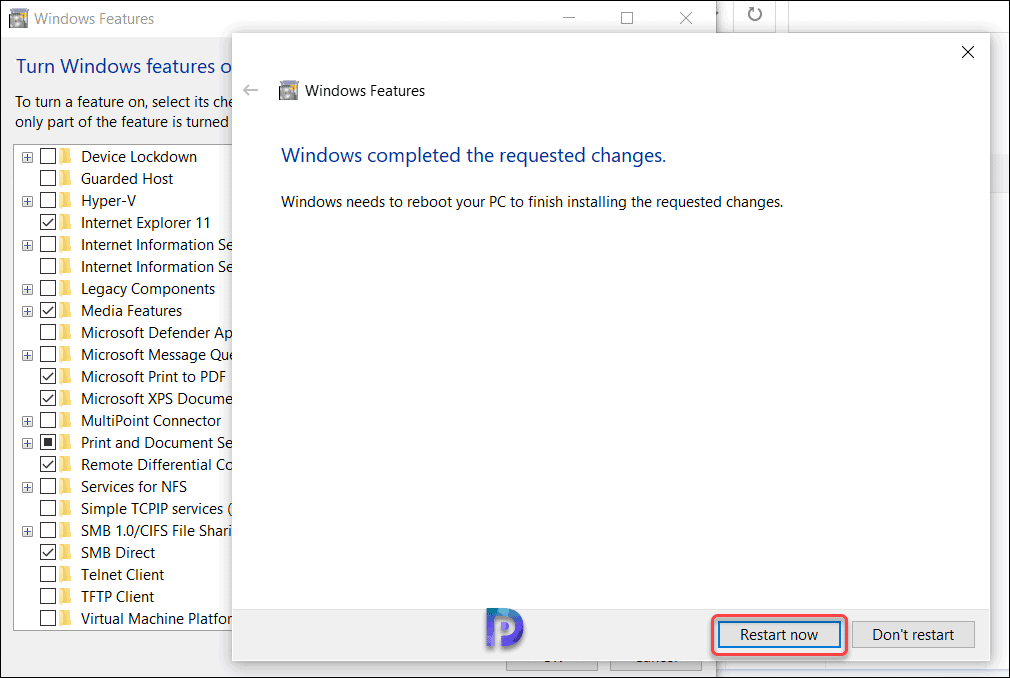The width and height of the screenshot is (1010, 678).
Task: Click the Don't restart button
Action: [912, 634]
